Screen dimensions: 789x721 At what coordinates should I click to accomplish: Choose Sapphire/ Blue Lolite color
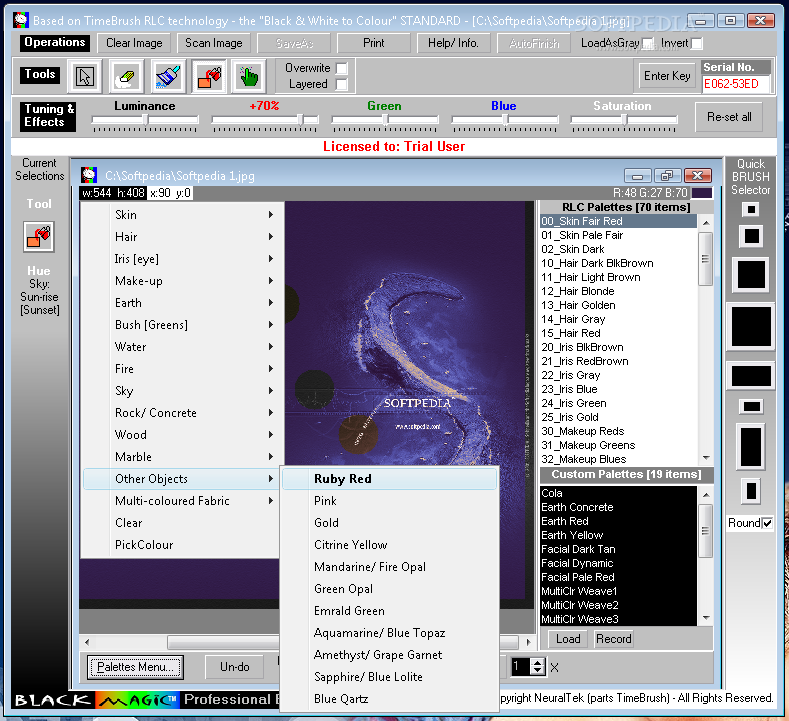(389, 677)
